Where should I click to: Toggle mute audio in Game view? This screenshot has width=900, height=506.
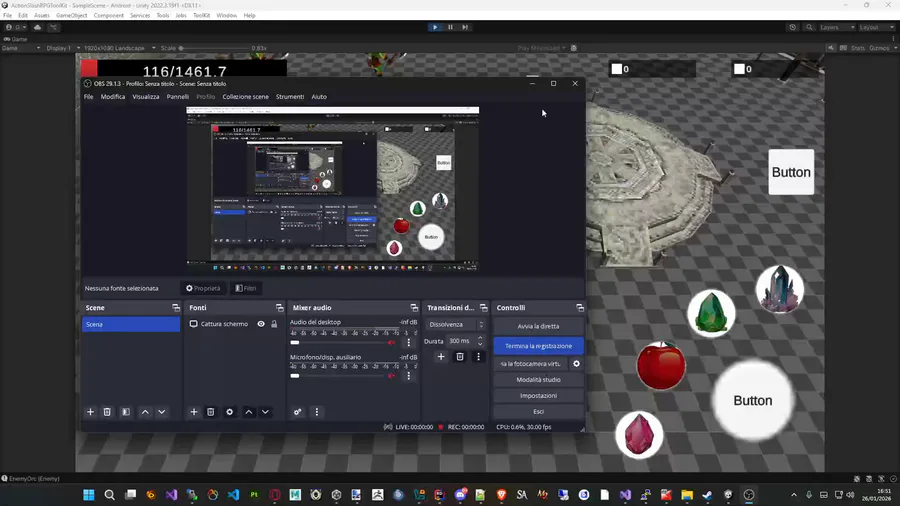pyautogui.click(x=831, y=48)
